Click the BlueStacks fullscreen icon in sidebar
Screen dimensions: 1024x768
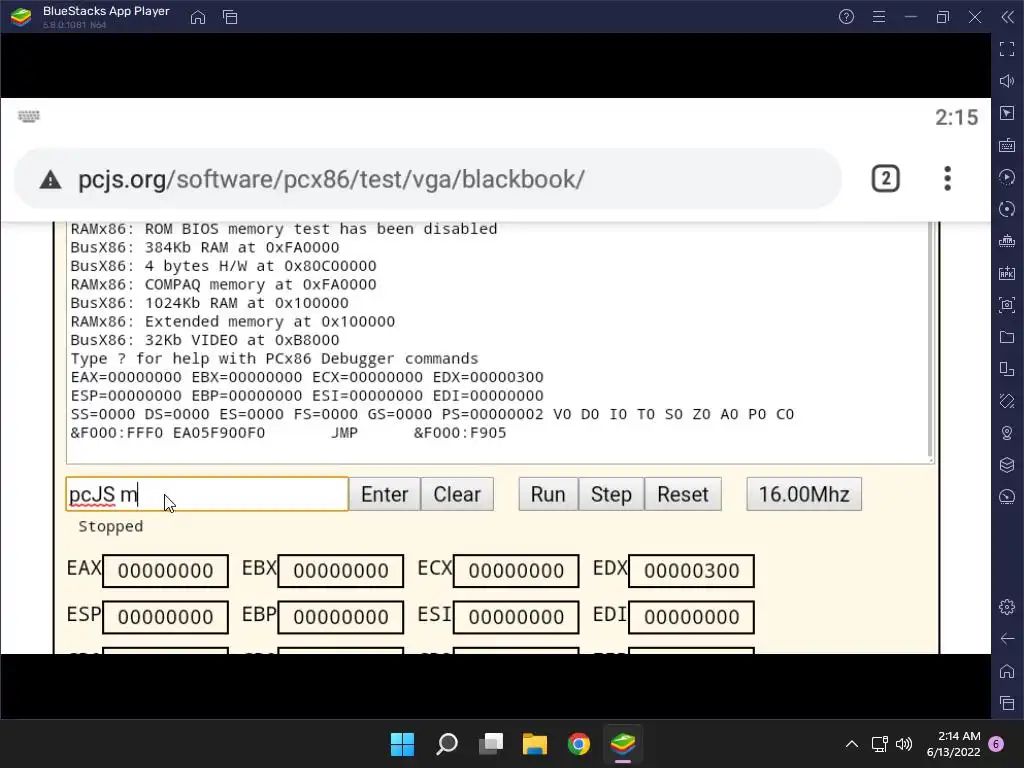point(1007,49)
